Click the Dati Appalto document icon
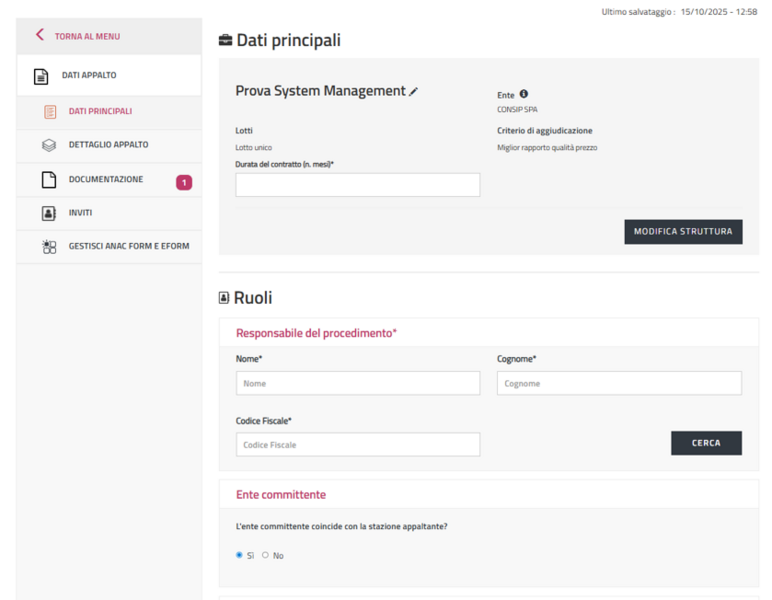The width and height of the screenshot is (772, 600). tap(41, 76)
